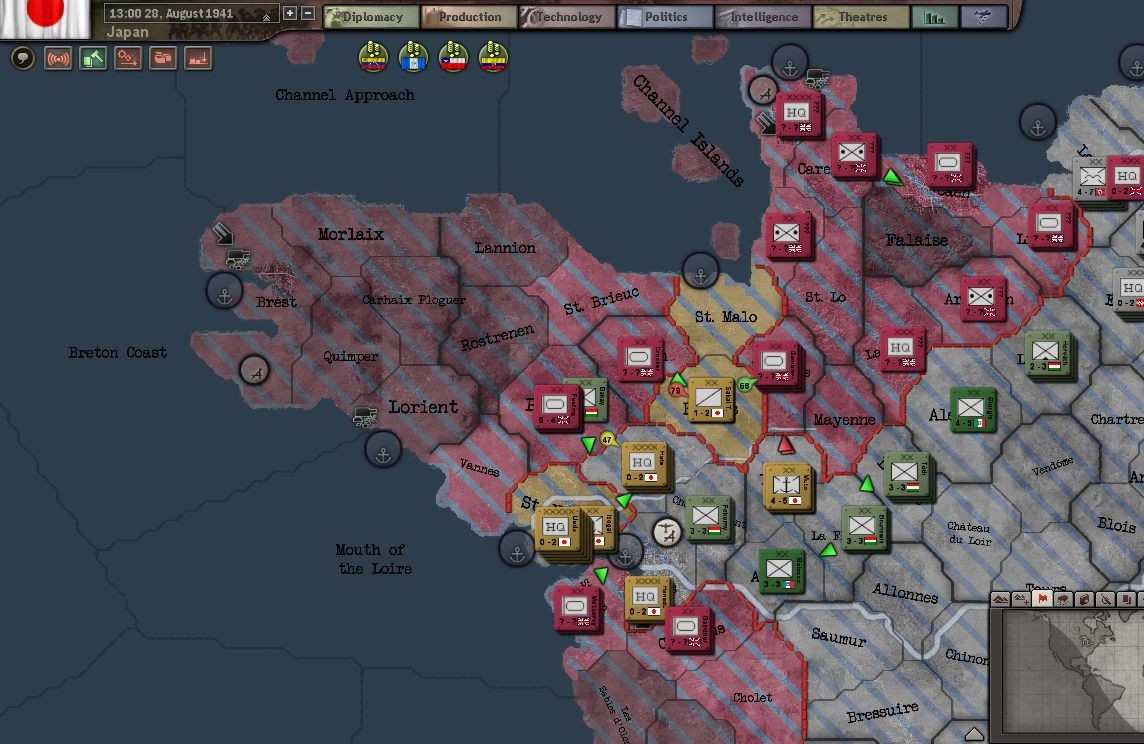The height and width of the screenshot is (744, 1144).
Task: Open the Statistics chart icon tab
Action: click(934, 17)
